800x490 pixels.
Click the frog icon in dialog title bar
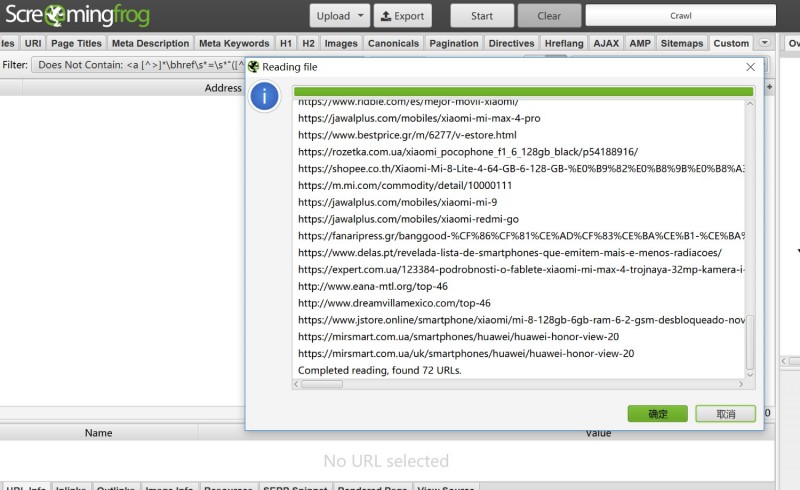point(254,66)
